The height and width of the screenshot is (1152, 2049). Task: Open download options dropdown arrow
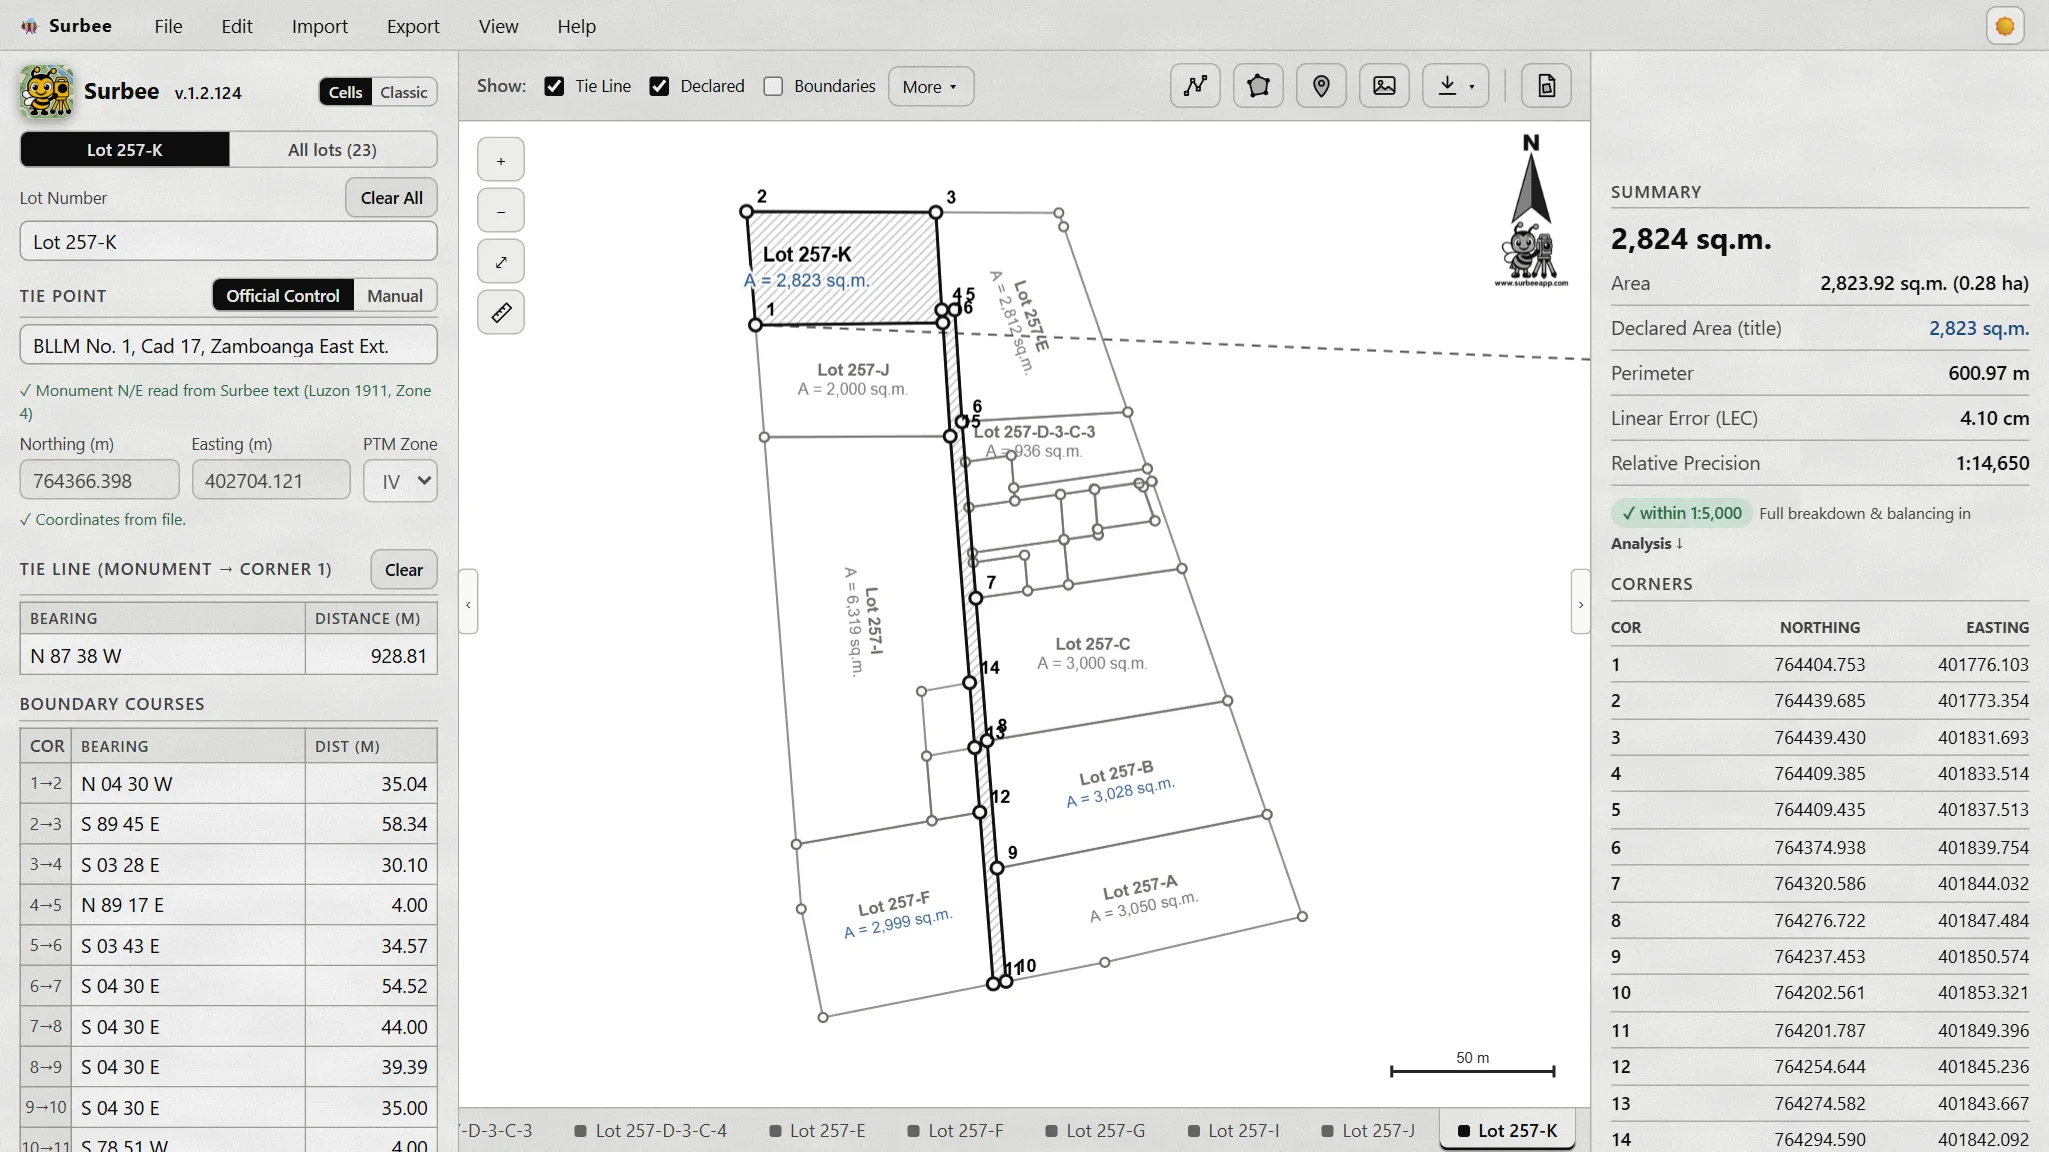pos(1472,87)
